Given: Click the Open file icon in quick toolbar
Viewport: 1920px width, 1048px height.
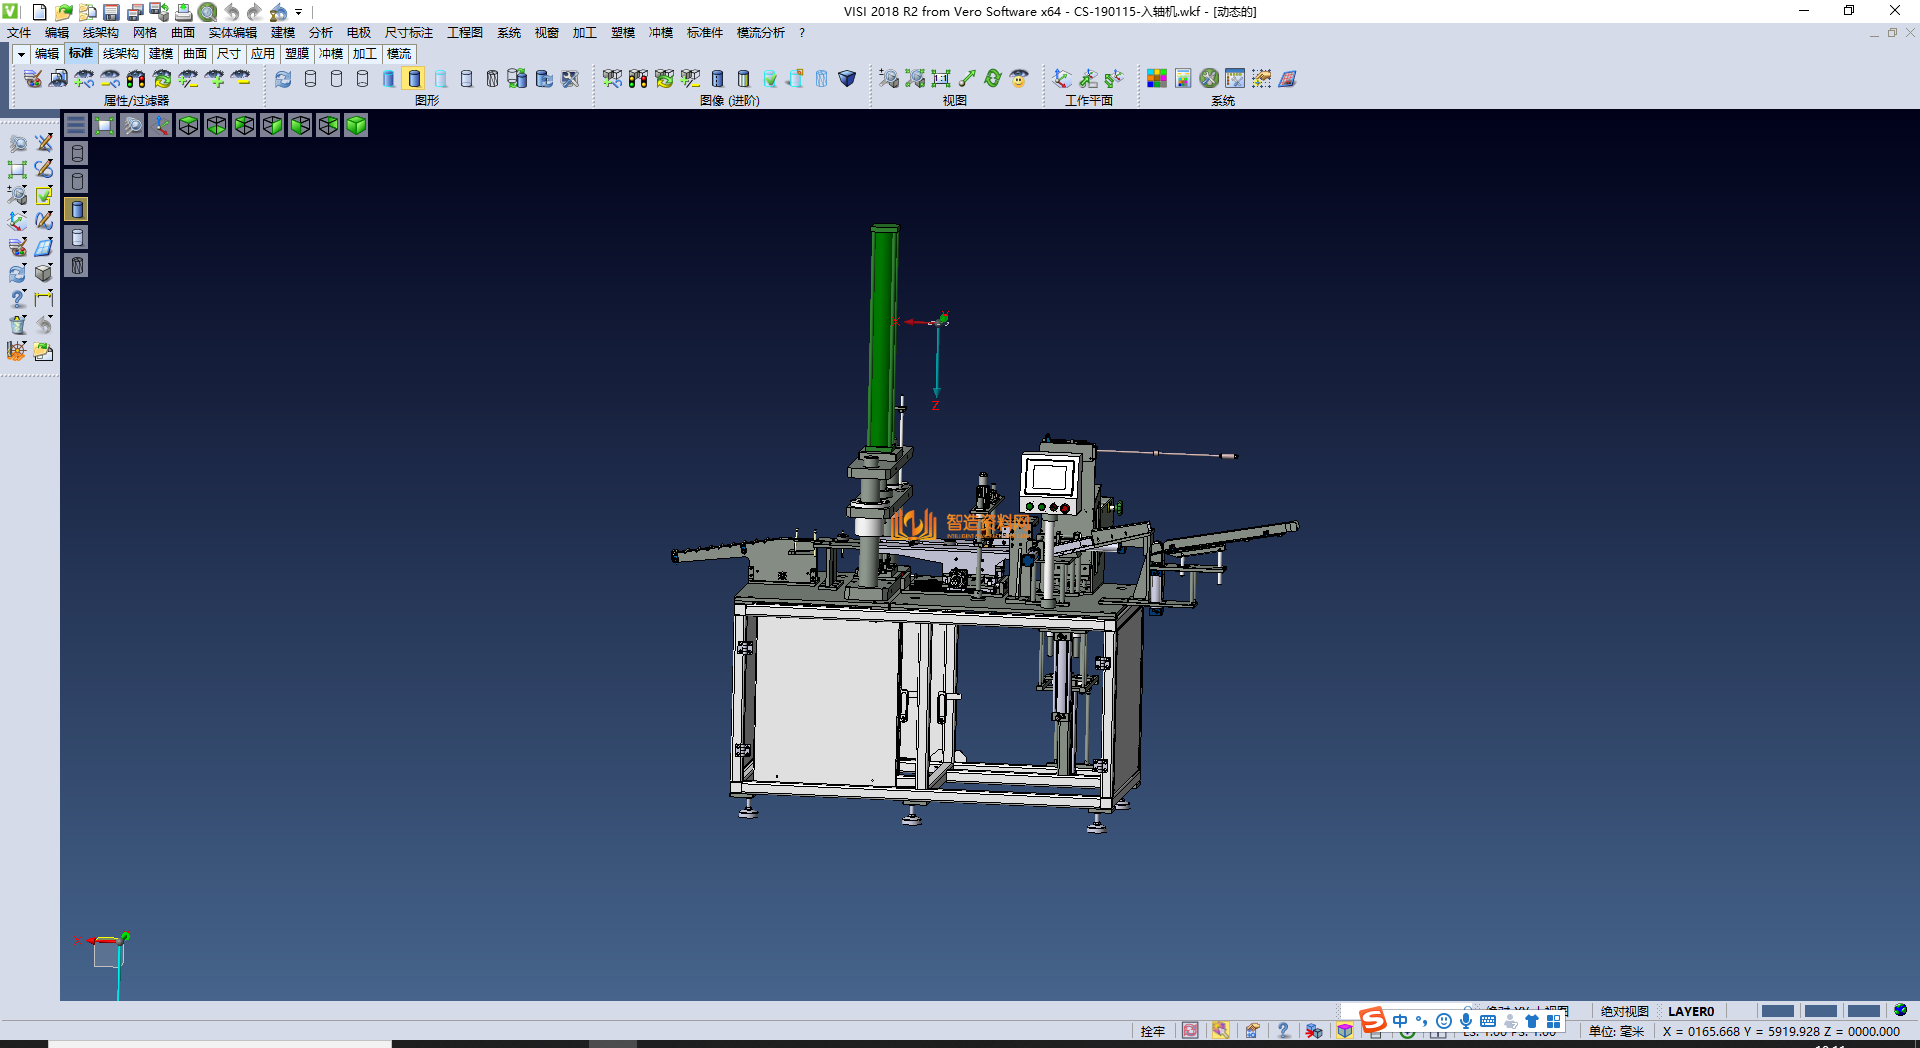Looking at the screenshot, I should (63, 12).
